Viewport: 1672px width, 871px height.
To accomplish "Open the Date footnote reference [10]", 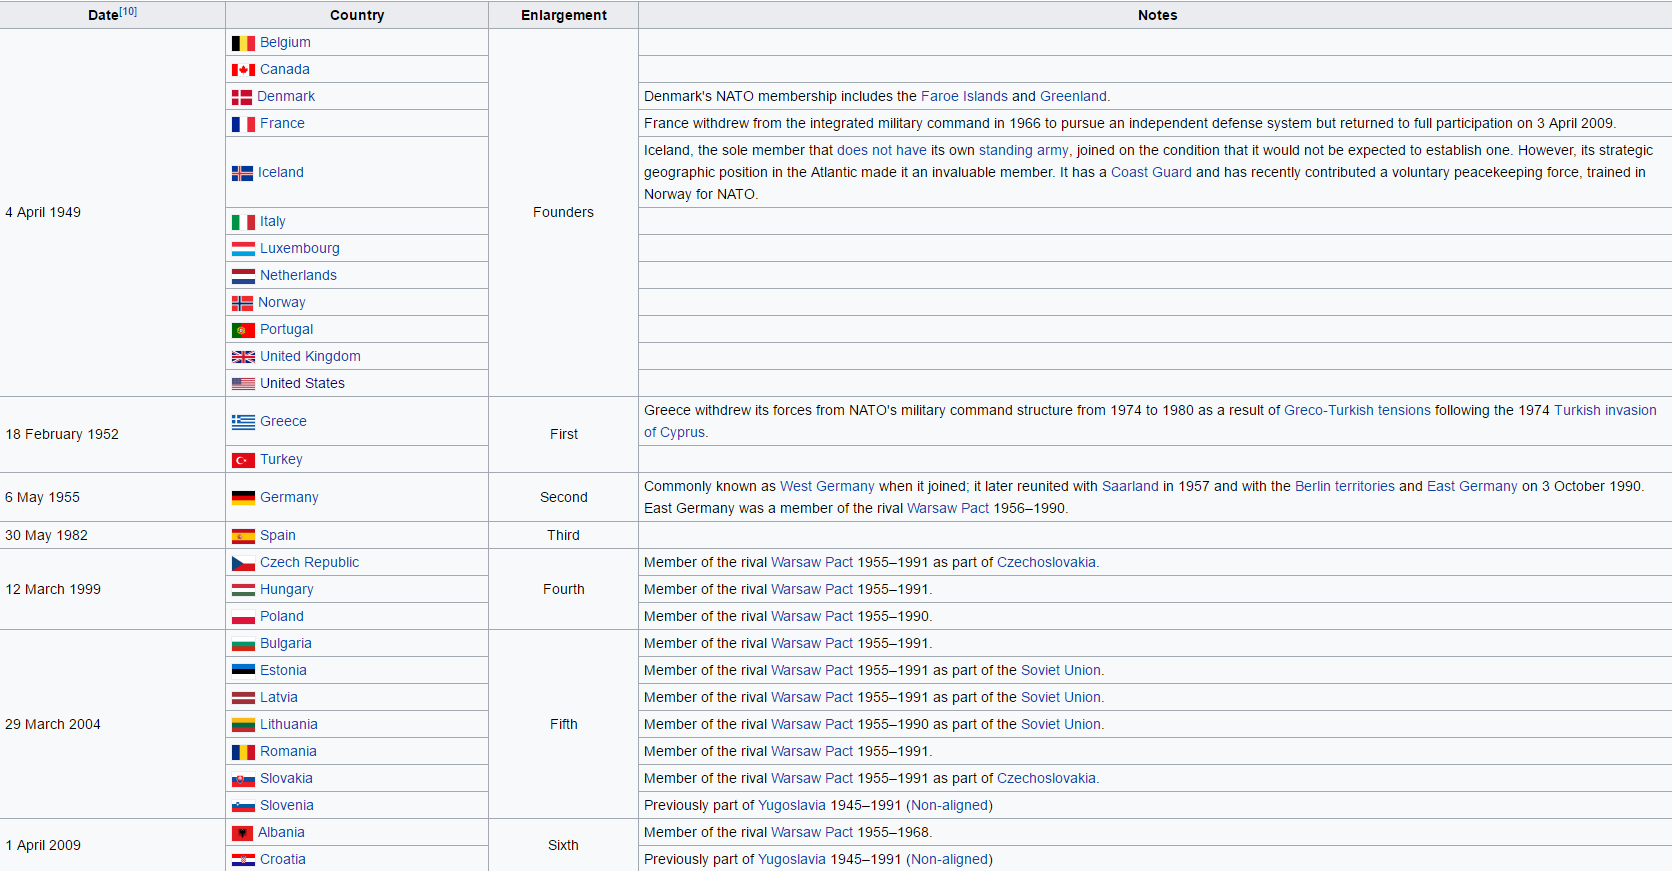I will coord(128,12).
